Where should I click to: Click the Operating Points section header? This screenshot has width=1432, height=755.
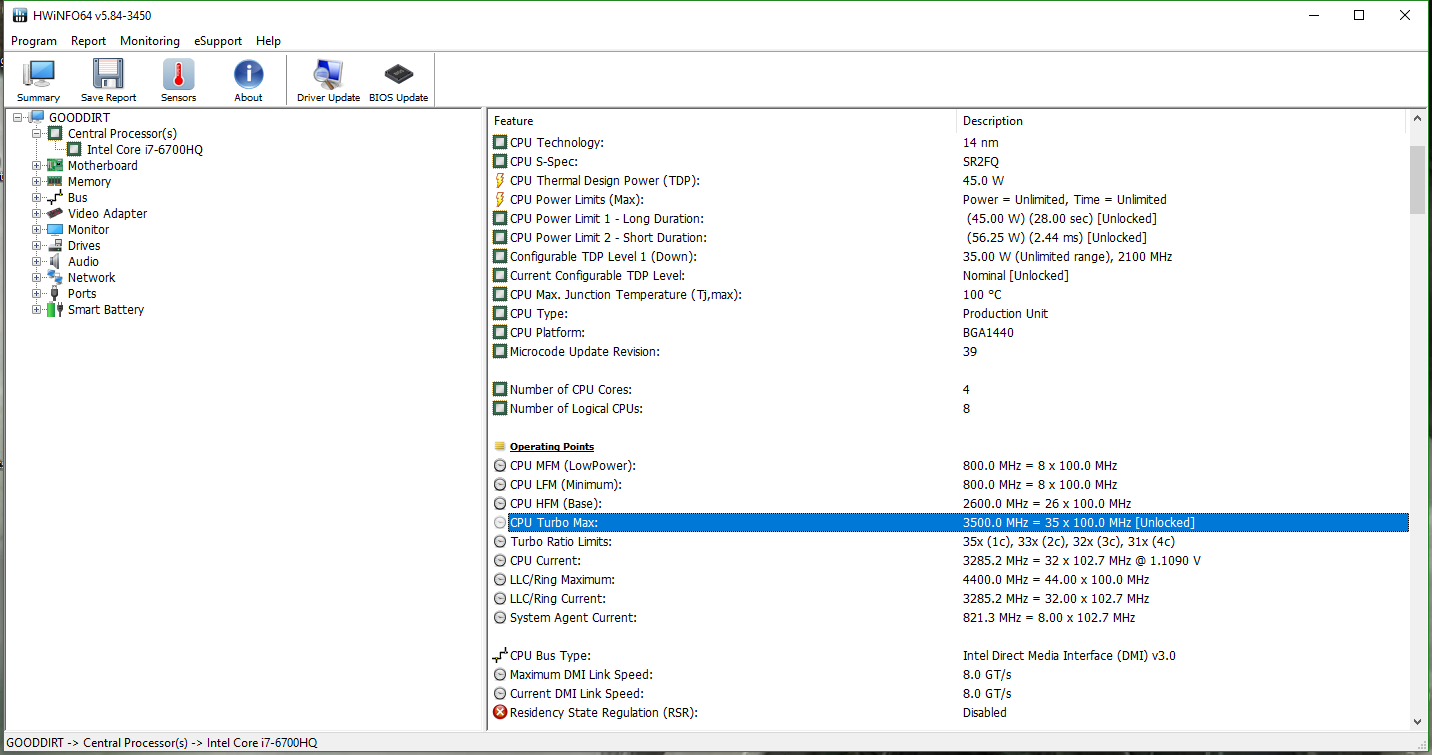[551, 447]
